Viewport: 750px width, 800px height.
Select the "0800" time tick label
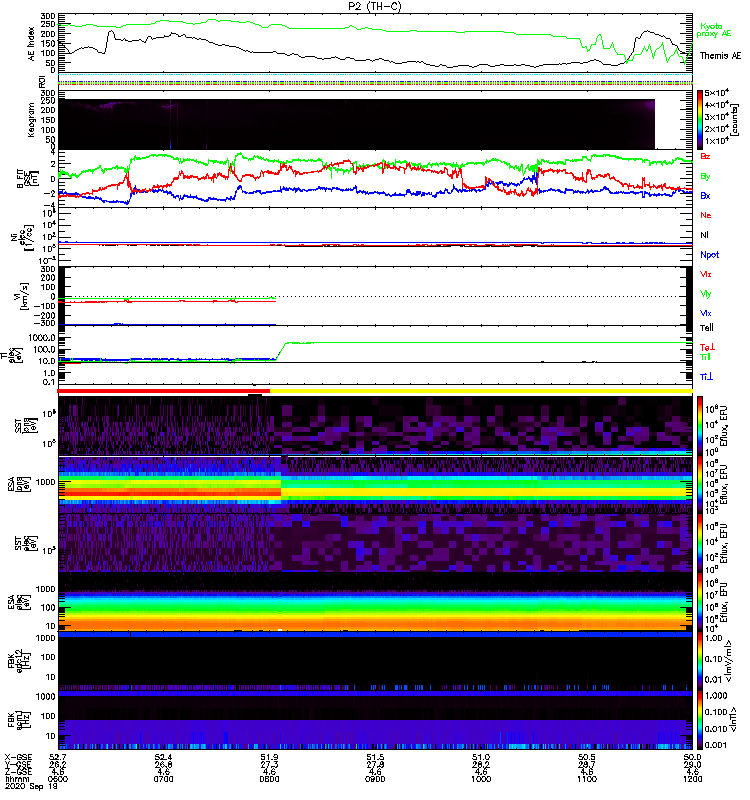[x=269, y=779]
